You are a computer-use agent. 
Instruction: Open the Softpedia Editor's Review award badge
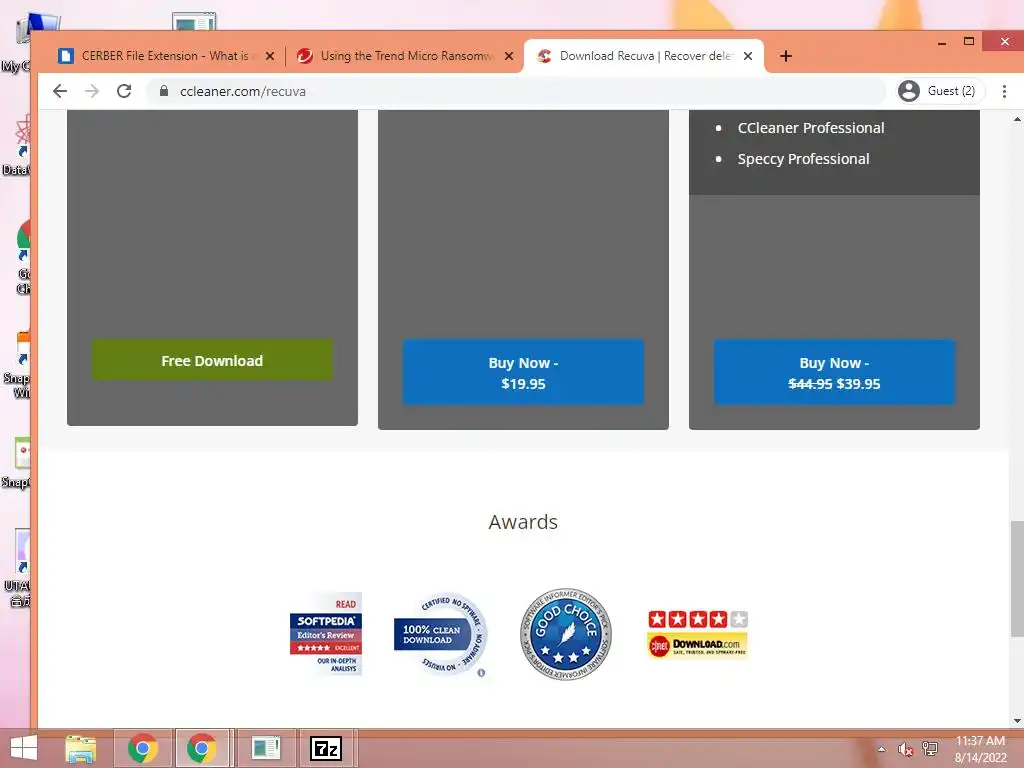[x=326, y=633]
